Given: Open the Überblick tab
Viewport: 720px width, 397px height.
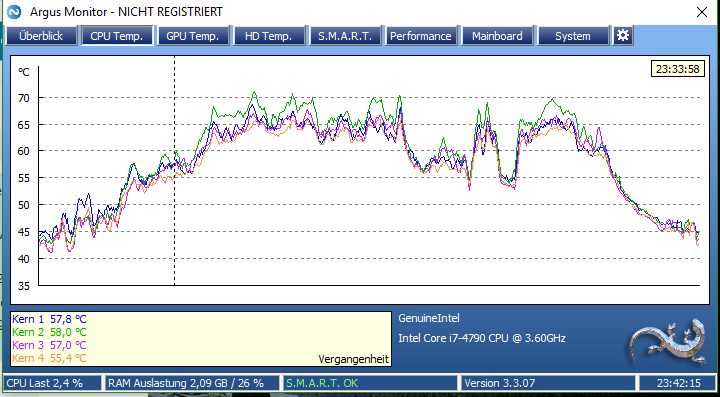Looking at the screenshot, I should click(41, 36).
